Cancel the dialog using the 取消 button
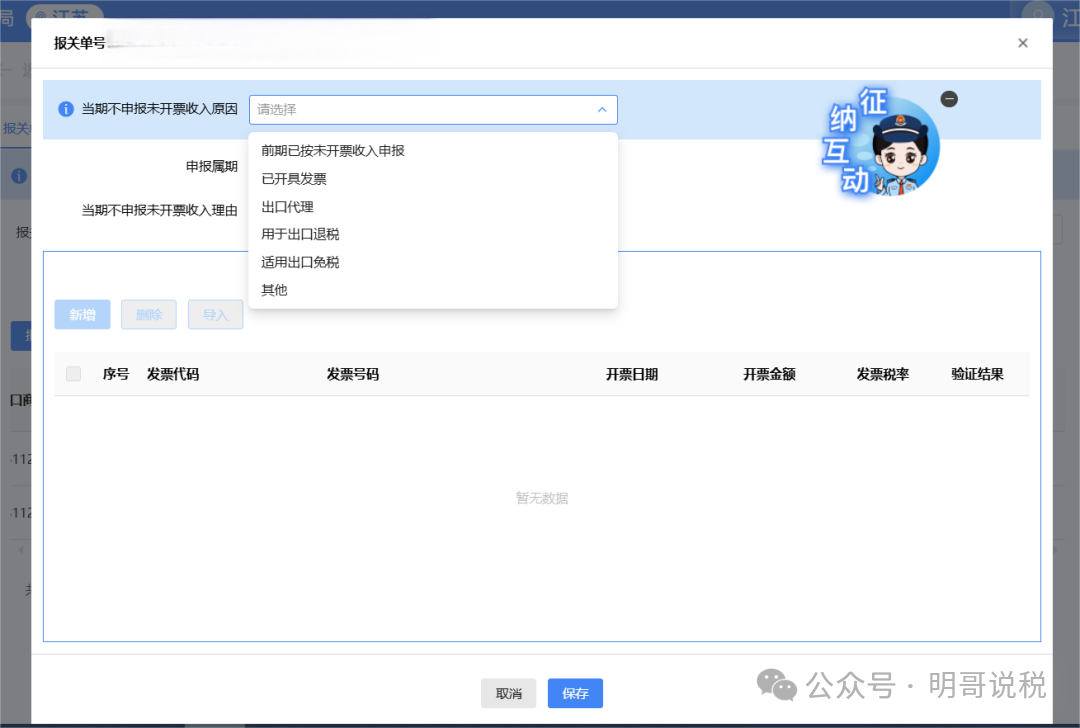Viewport: 1080px width, 728px height. 508,693
